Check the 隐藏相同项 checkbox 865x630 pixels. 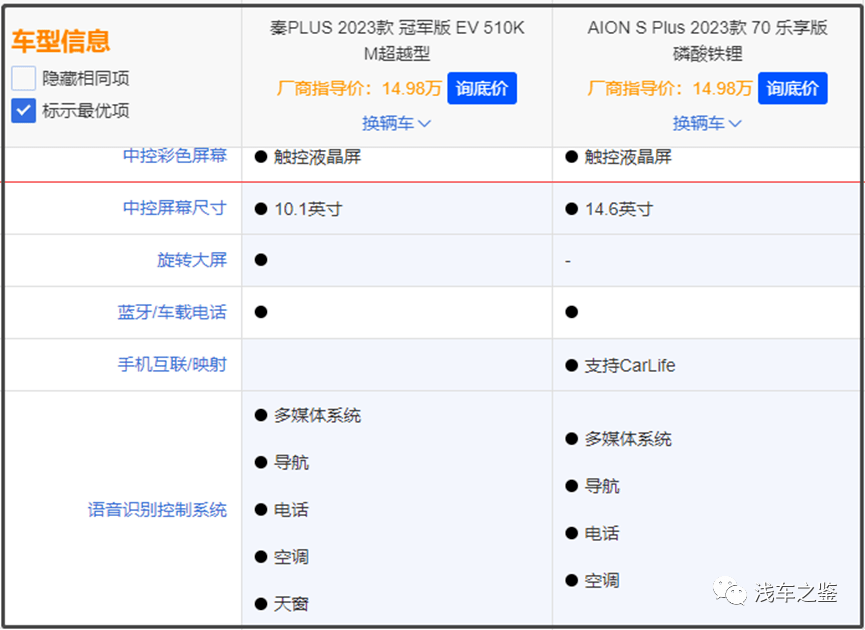24,78
